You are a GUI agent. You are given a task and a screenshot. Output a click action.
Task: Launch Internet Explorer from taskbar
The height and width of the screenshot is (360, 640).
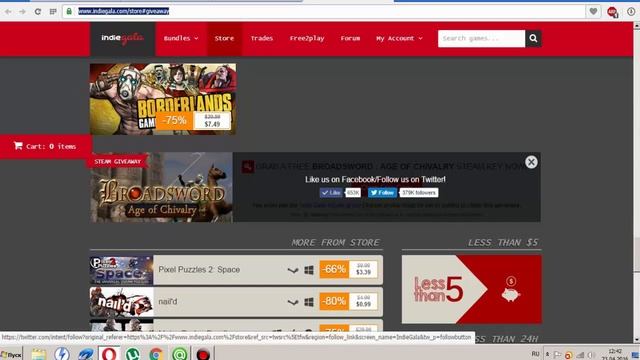coord(86,354)
